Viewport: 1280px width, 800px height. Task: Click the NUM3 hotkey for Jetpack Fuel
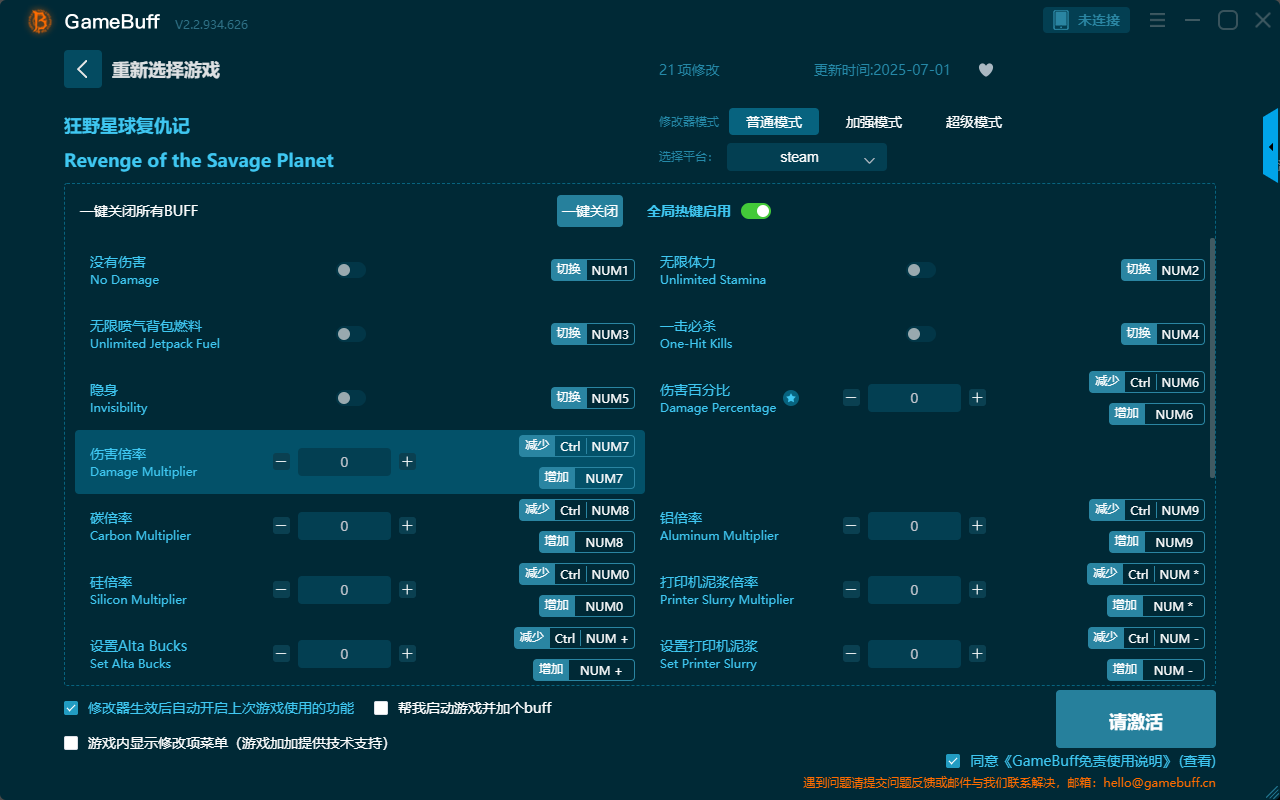593,334
